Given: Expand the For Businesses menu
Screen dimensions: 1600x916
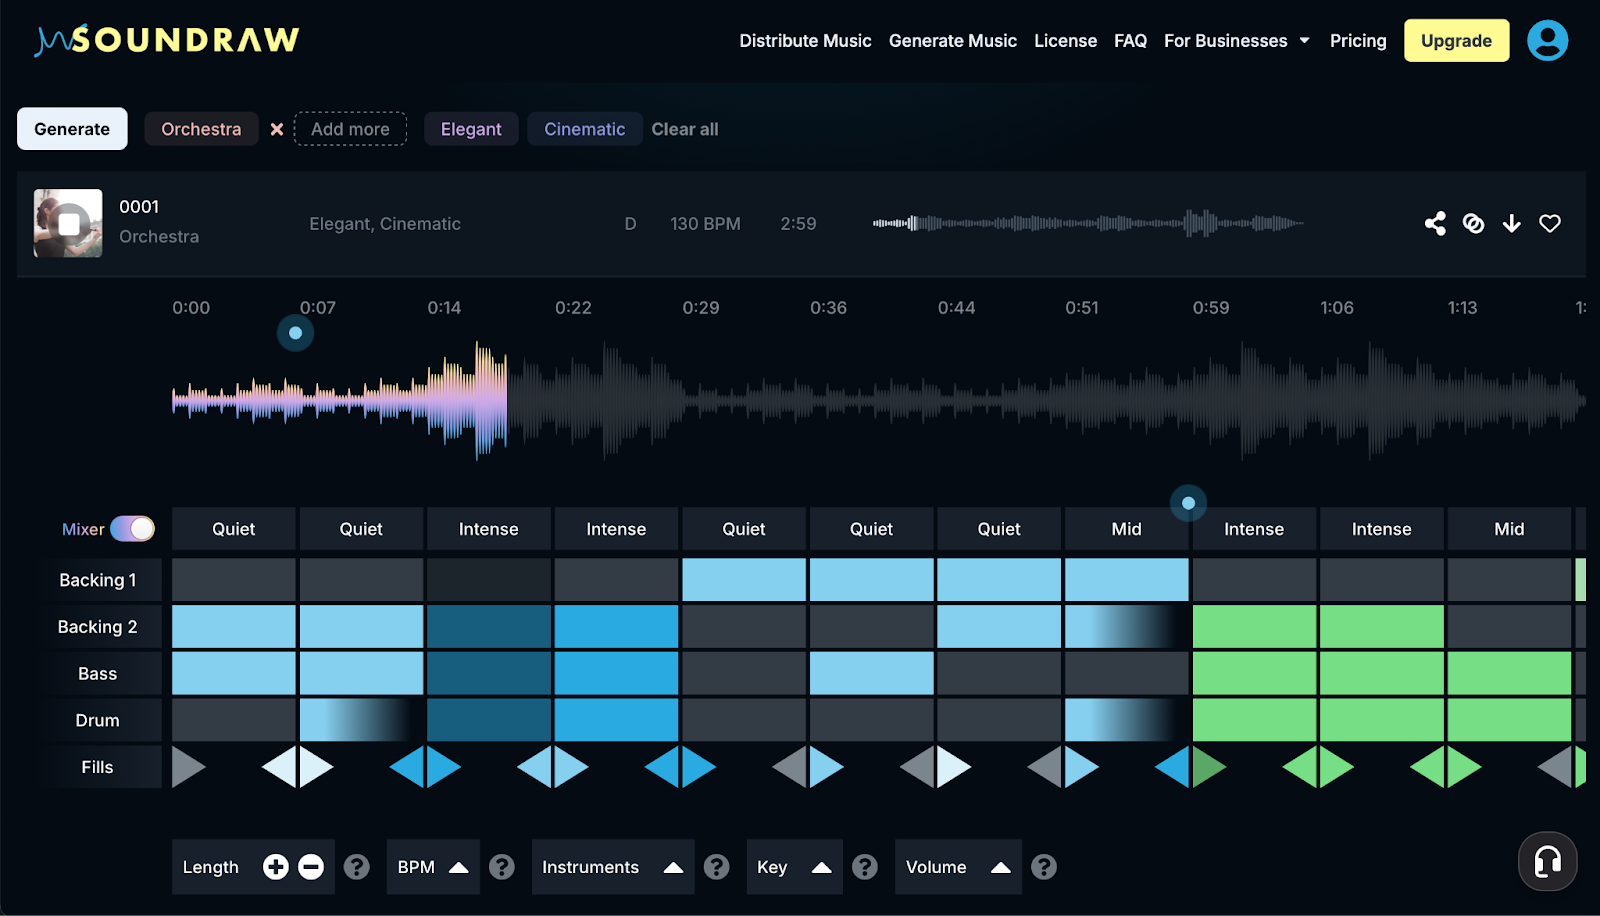Looking at the screenshot, I should point(1236,41).
